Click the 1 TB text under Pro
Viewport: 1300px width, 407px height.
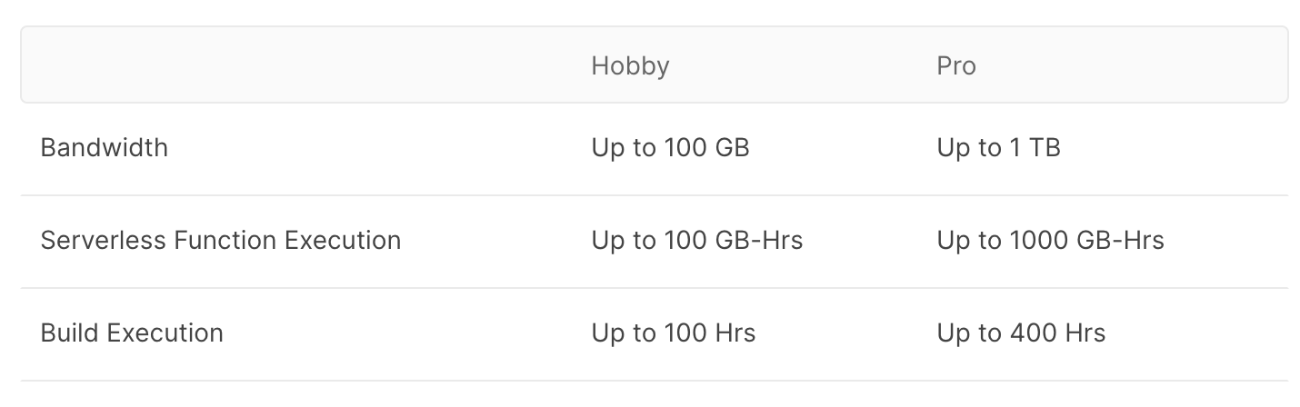coord(1034,149)
